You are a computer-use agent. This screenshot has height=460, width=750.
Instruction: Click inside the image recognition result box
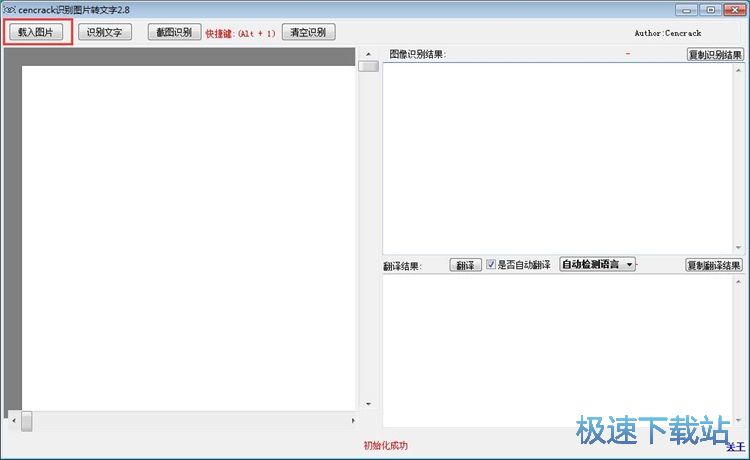point(558,158)
